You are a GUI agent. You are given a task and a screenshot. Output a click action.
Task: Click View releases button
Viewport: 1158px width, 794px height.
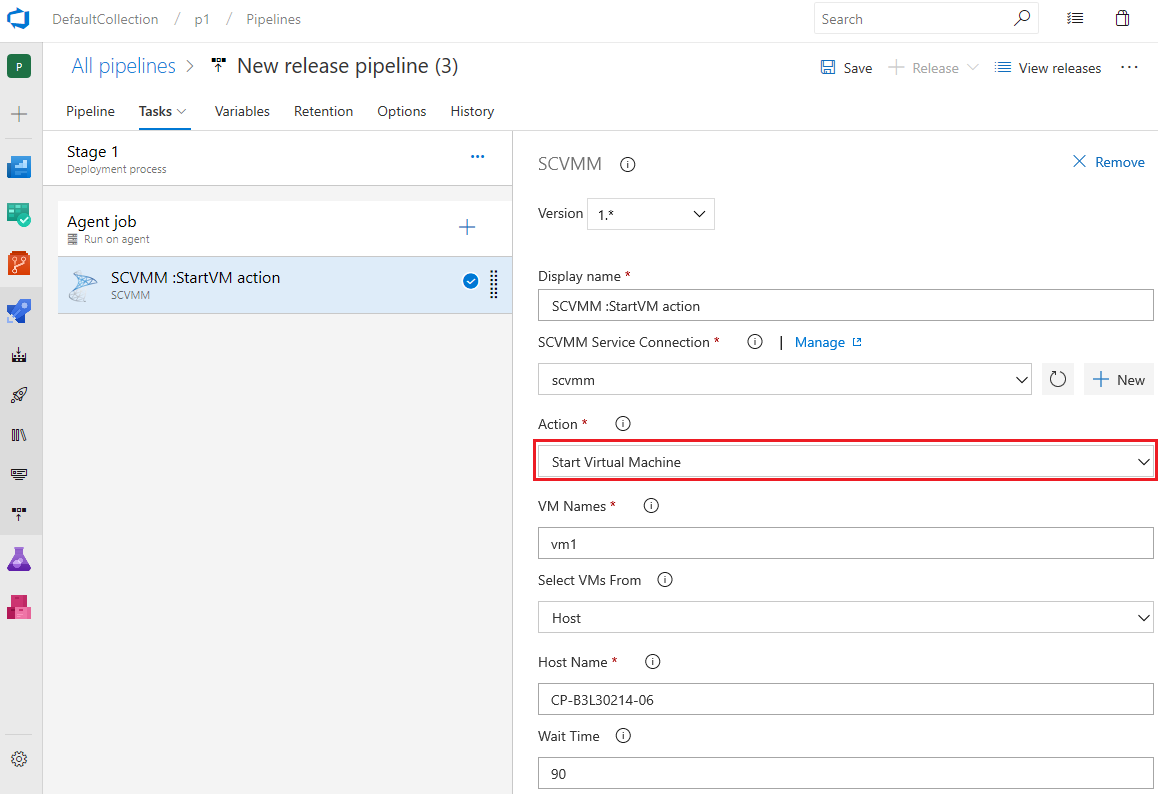pos(1047,68)
